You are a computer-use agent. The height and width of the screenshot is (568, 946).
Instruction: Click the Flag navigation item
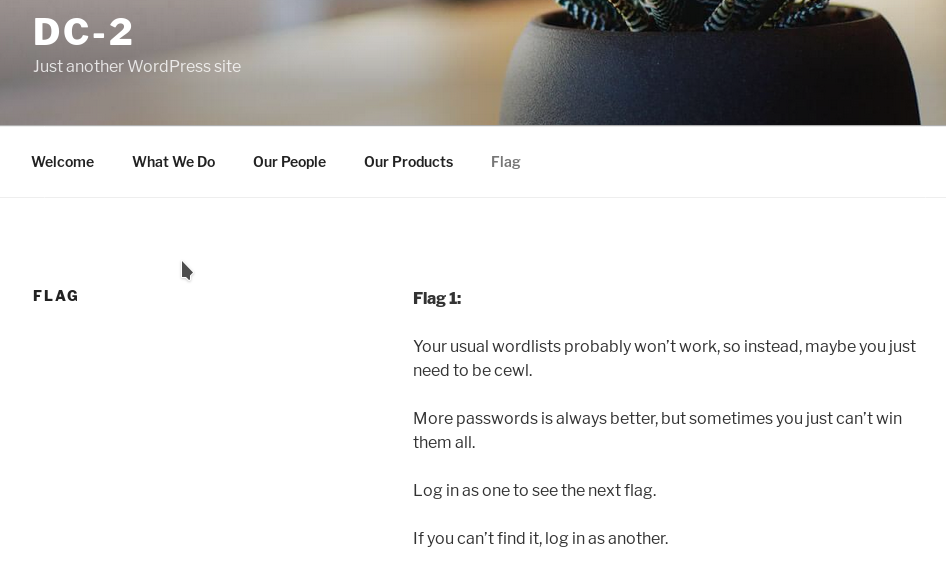[x=506, y=162]
